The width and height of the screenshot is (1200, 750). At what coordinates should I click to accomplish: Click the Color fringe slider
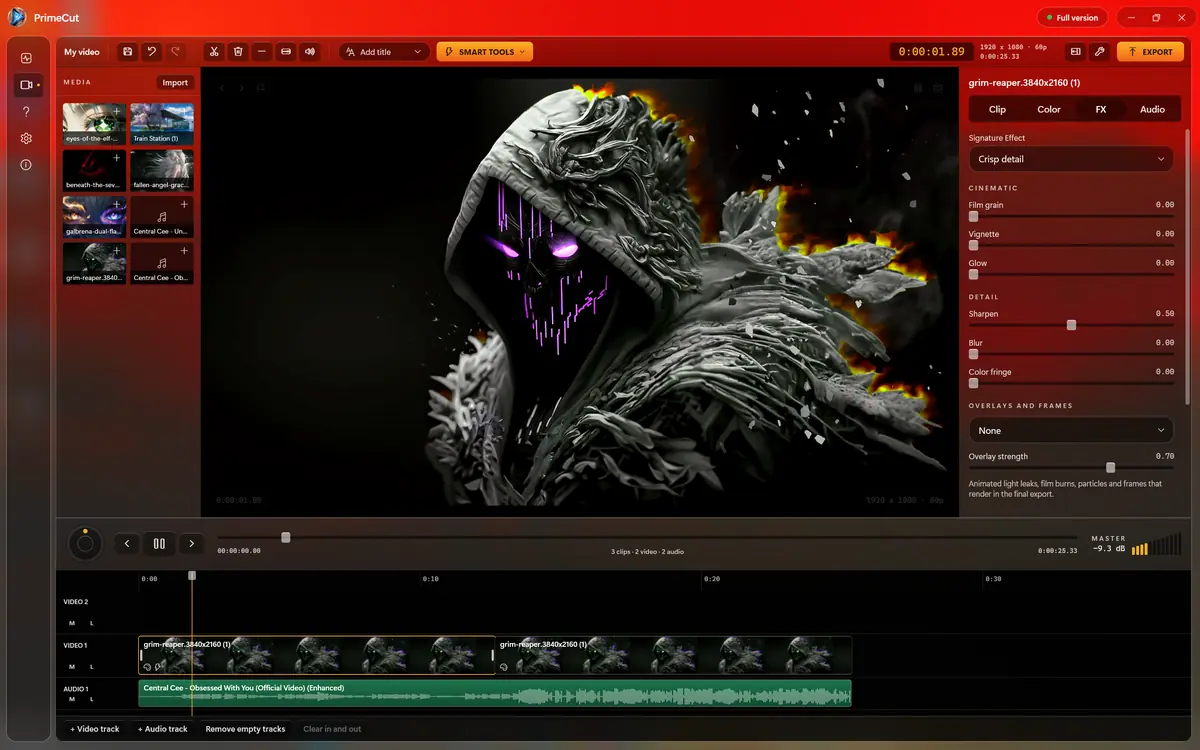click(x=1071, y=383)
